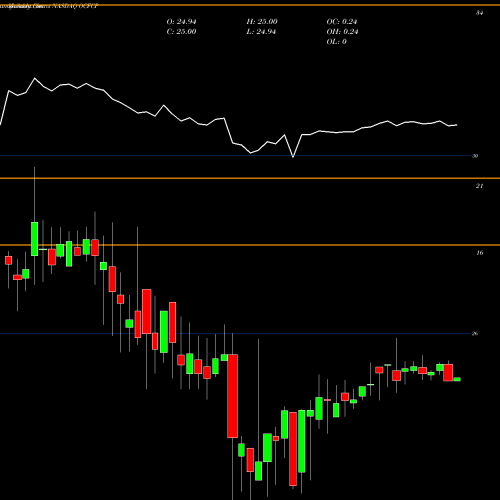Click the 21 price axis label

(x=479, y=186)
